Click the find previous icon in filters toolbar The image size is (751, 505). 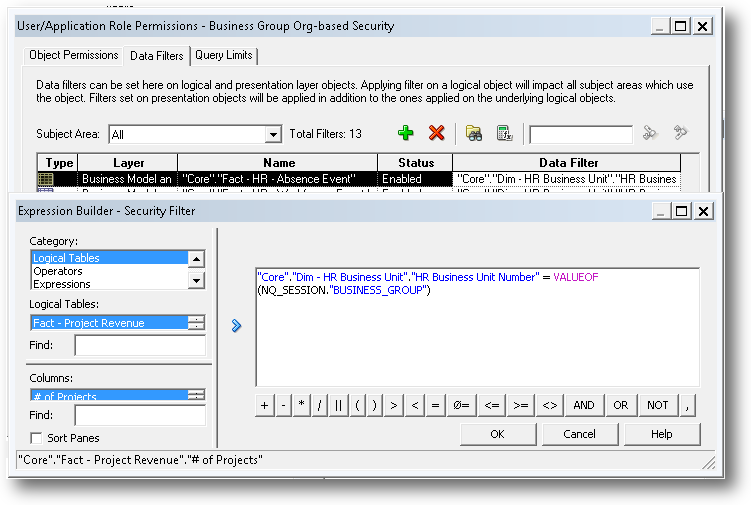coord(650,133)
